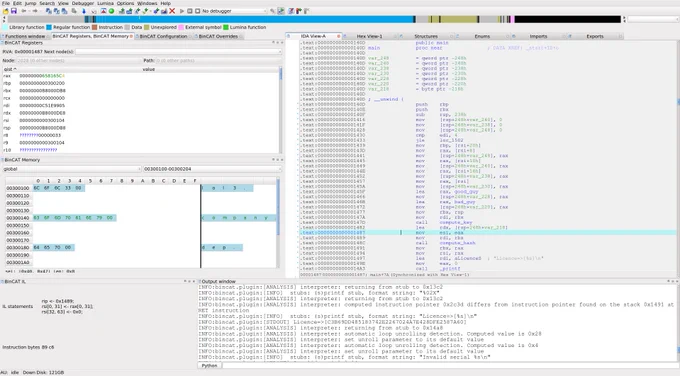Select the rax register row
The width and height of the screenshot is (680, 376).
(x=141, y=76)
